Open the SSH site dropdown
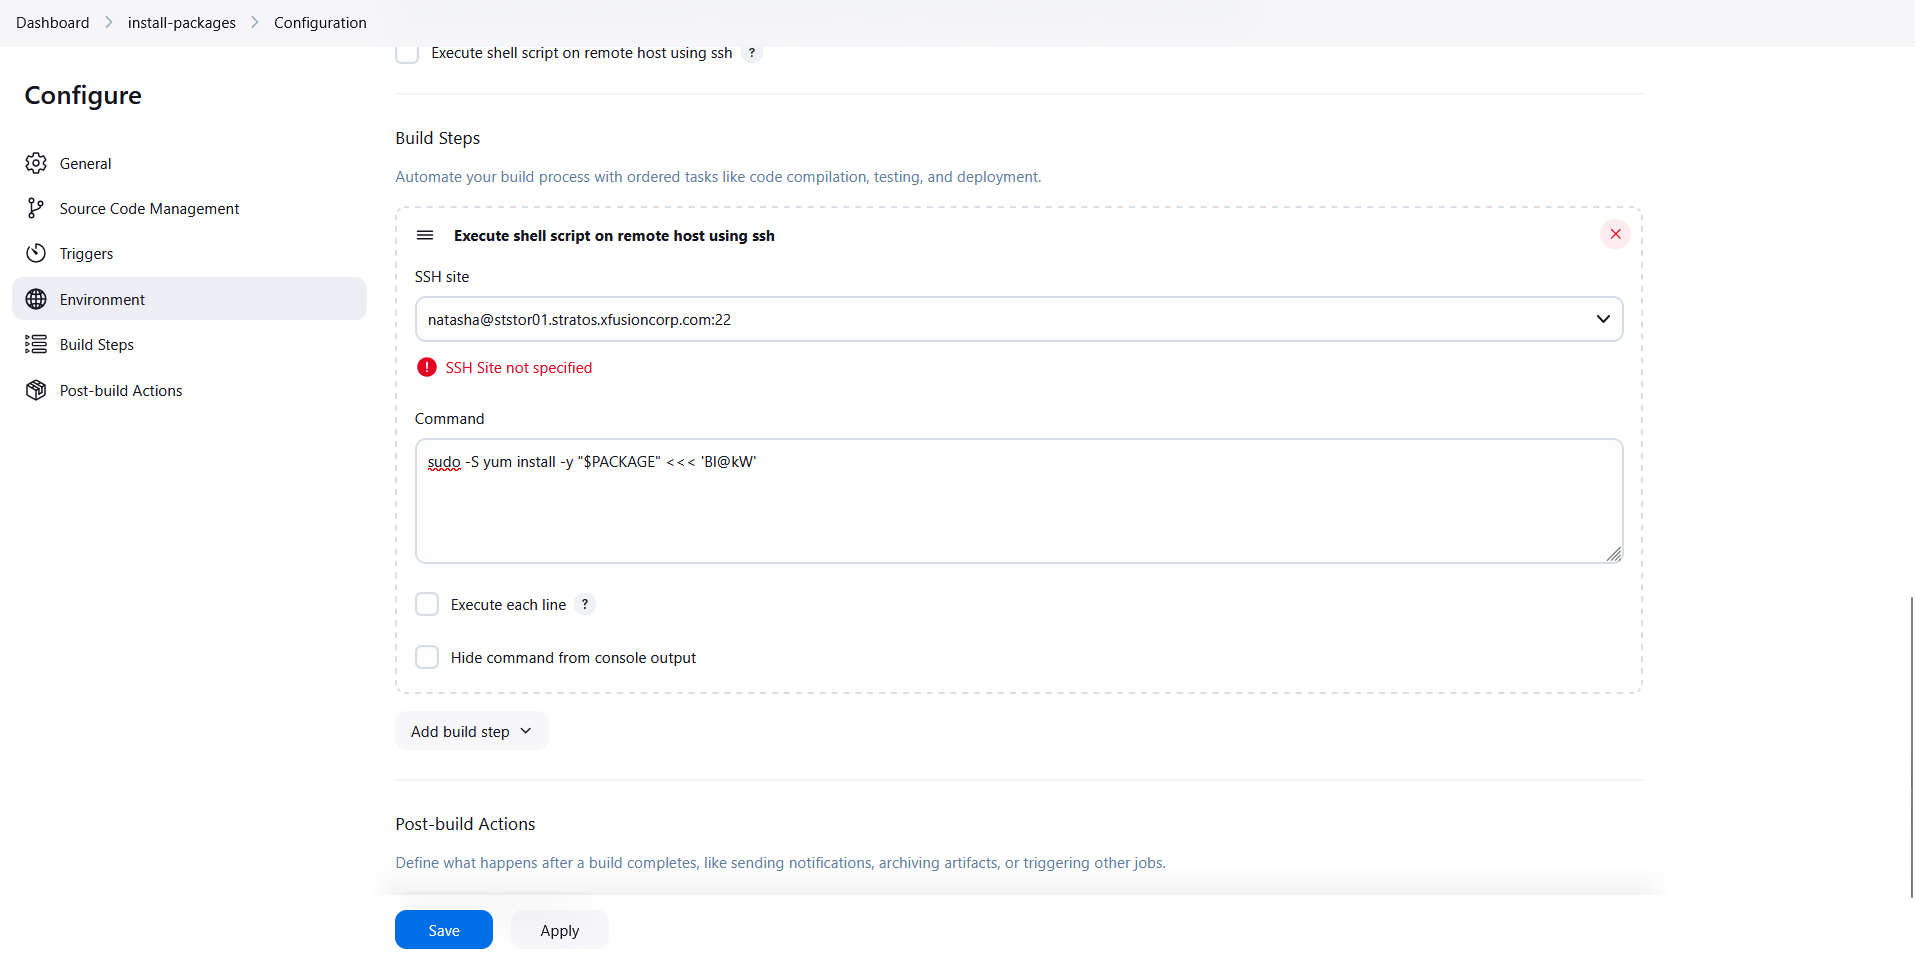Screen dimensions: 1915x963 1018,319
